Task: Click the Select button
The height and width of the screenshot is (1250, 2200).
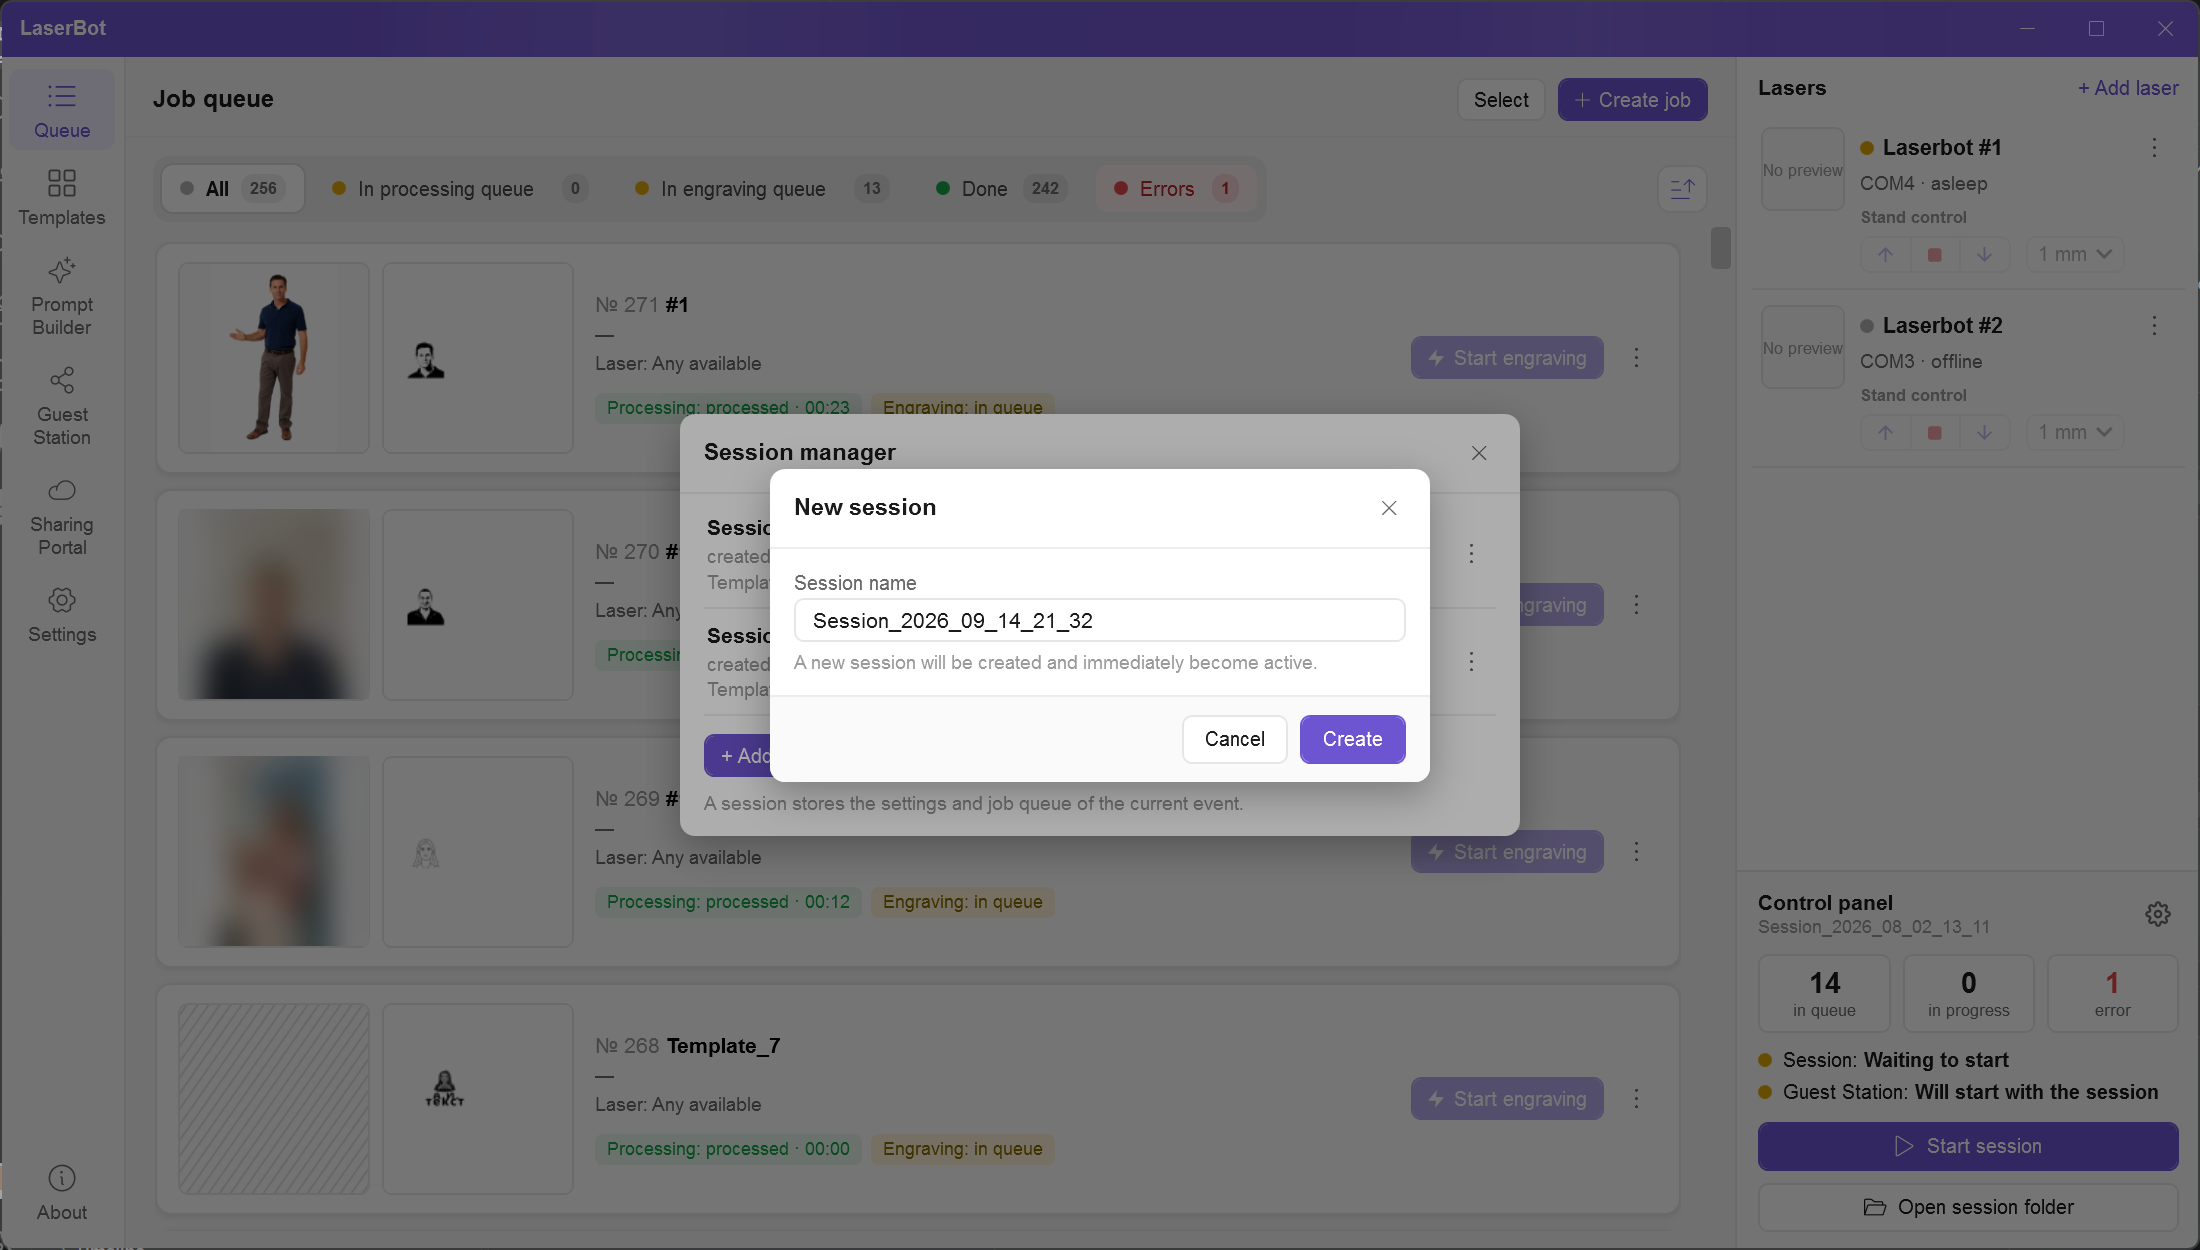Action: coord(1501,100)
